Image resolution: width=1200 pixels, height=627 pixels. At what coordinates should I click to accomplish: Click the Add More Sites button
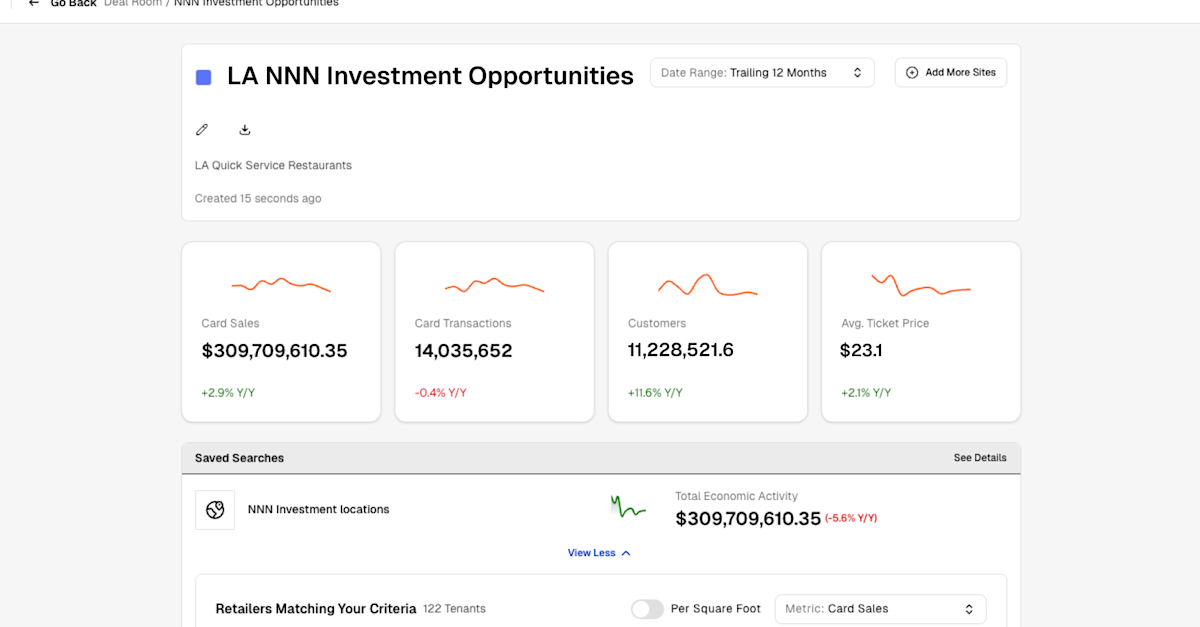click(951, 72)
